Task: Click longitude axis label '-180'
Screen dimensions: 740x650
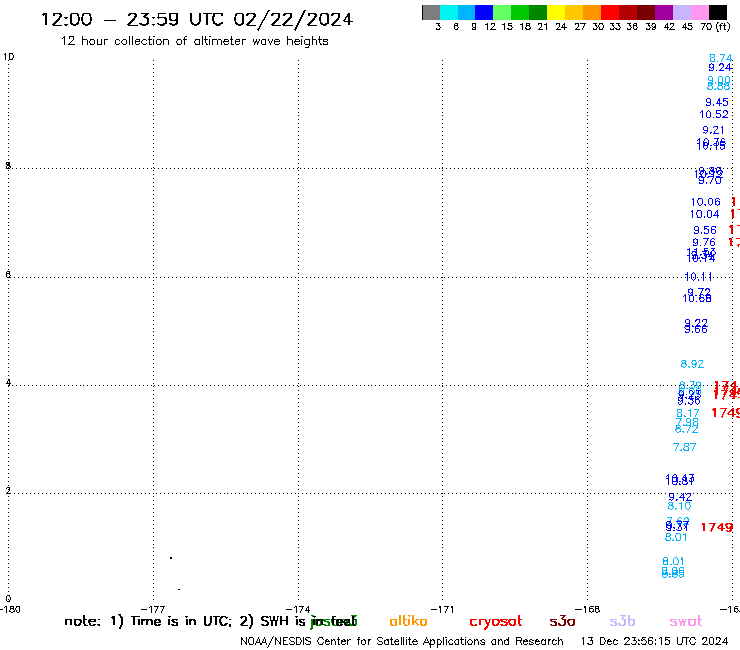Action: click(10, 609)
